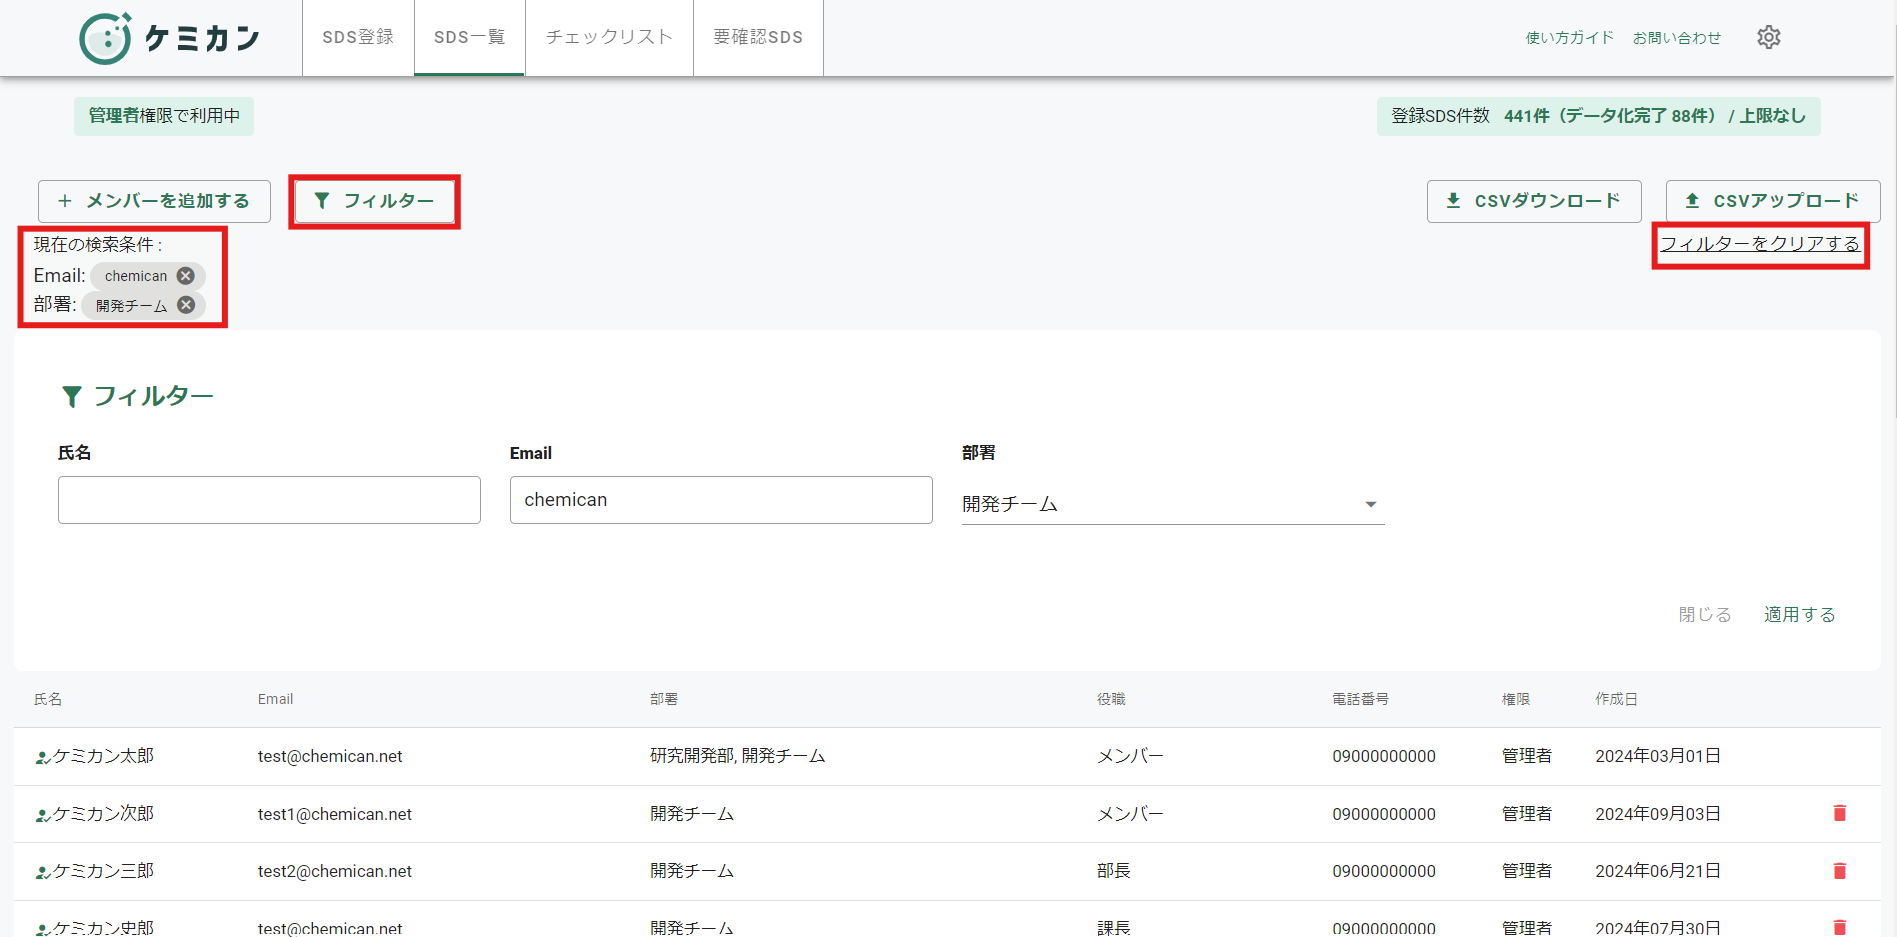Click CSVダウンロード button

click(x=1534, y=201)
